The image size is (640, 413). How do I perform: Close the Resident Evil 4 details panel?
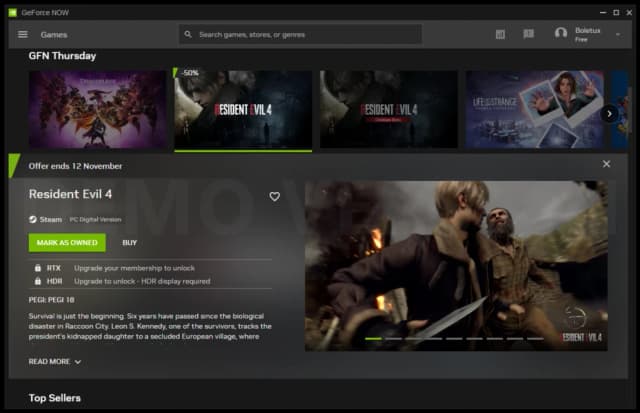[607, 164]
